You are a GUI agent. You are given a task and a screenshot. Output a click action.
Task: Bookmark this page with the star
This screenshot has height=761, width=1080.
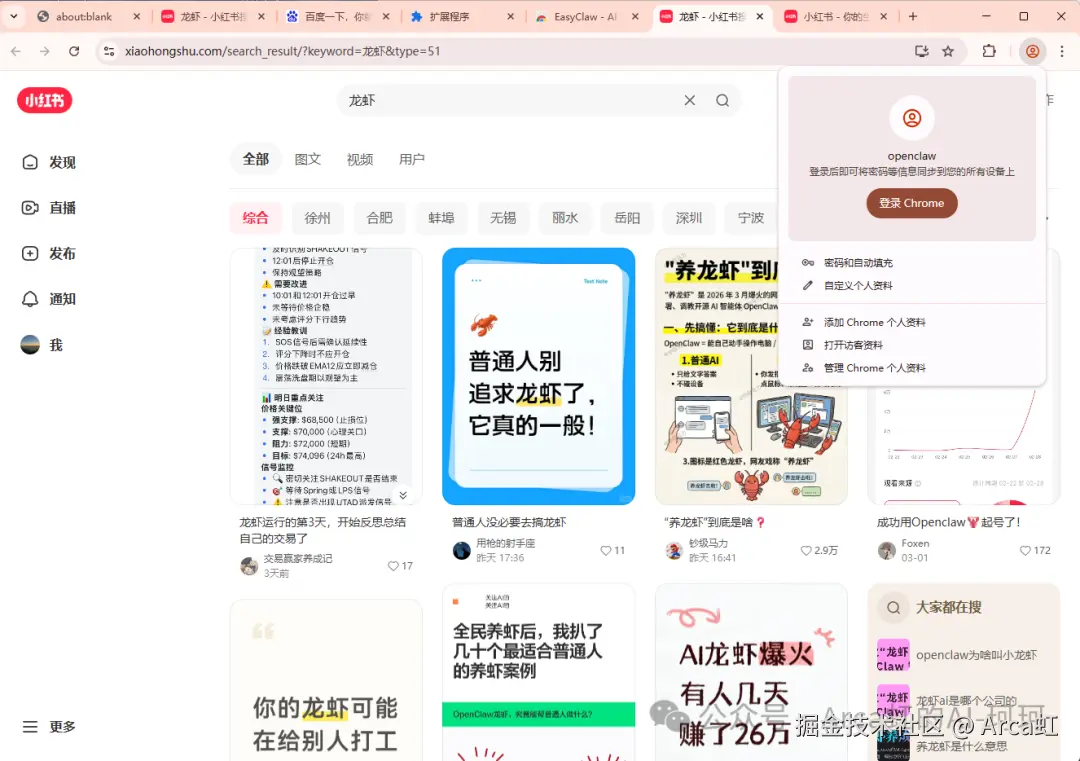[x=948, y=51]
